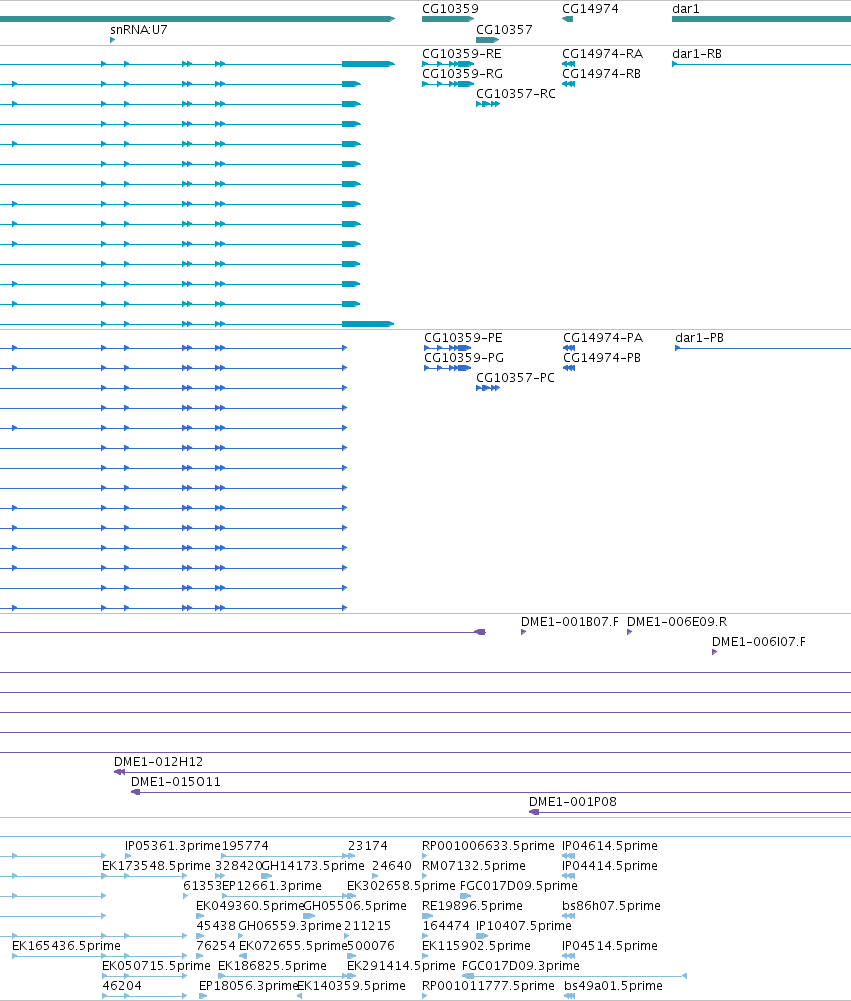Select the 500076 feature label

[371, 946]
